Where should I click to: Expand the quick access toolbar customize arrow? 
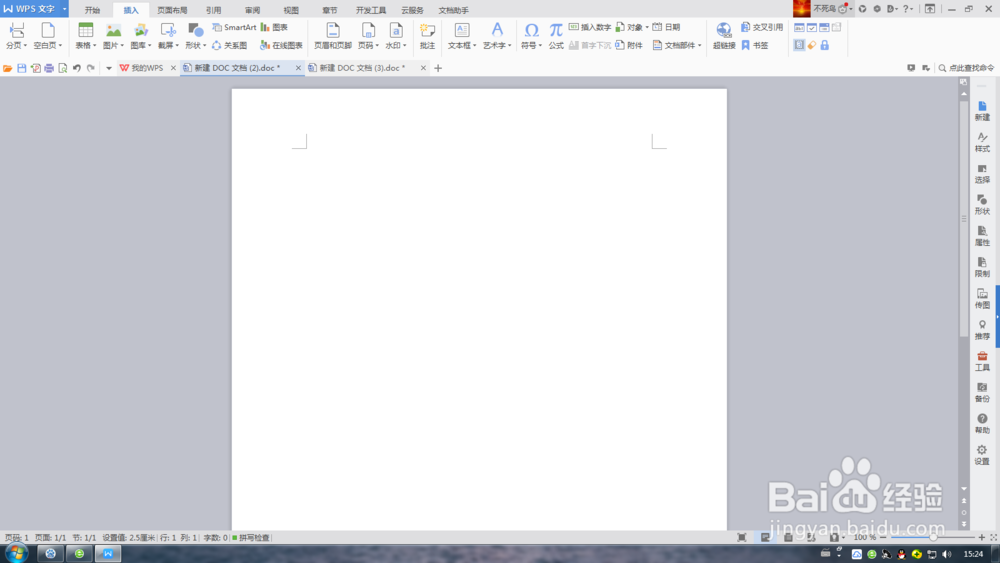[x=108, y=68]
